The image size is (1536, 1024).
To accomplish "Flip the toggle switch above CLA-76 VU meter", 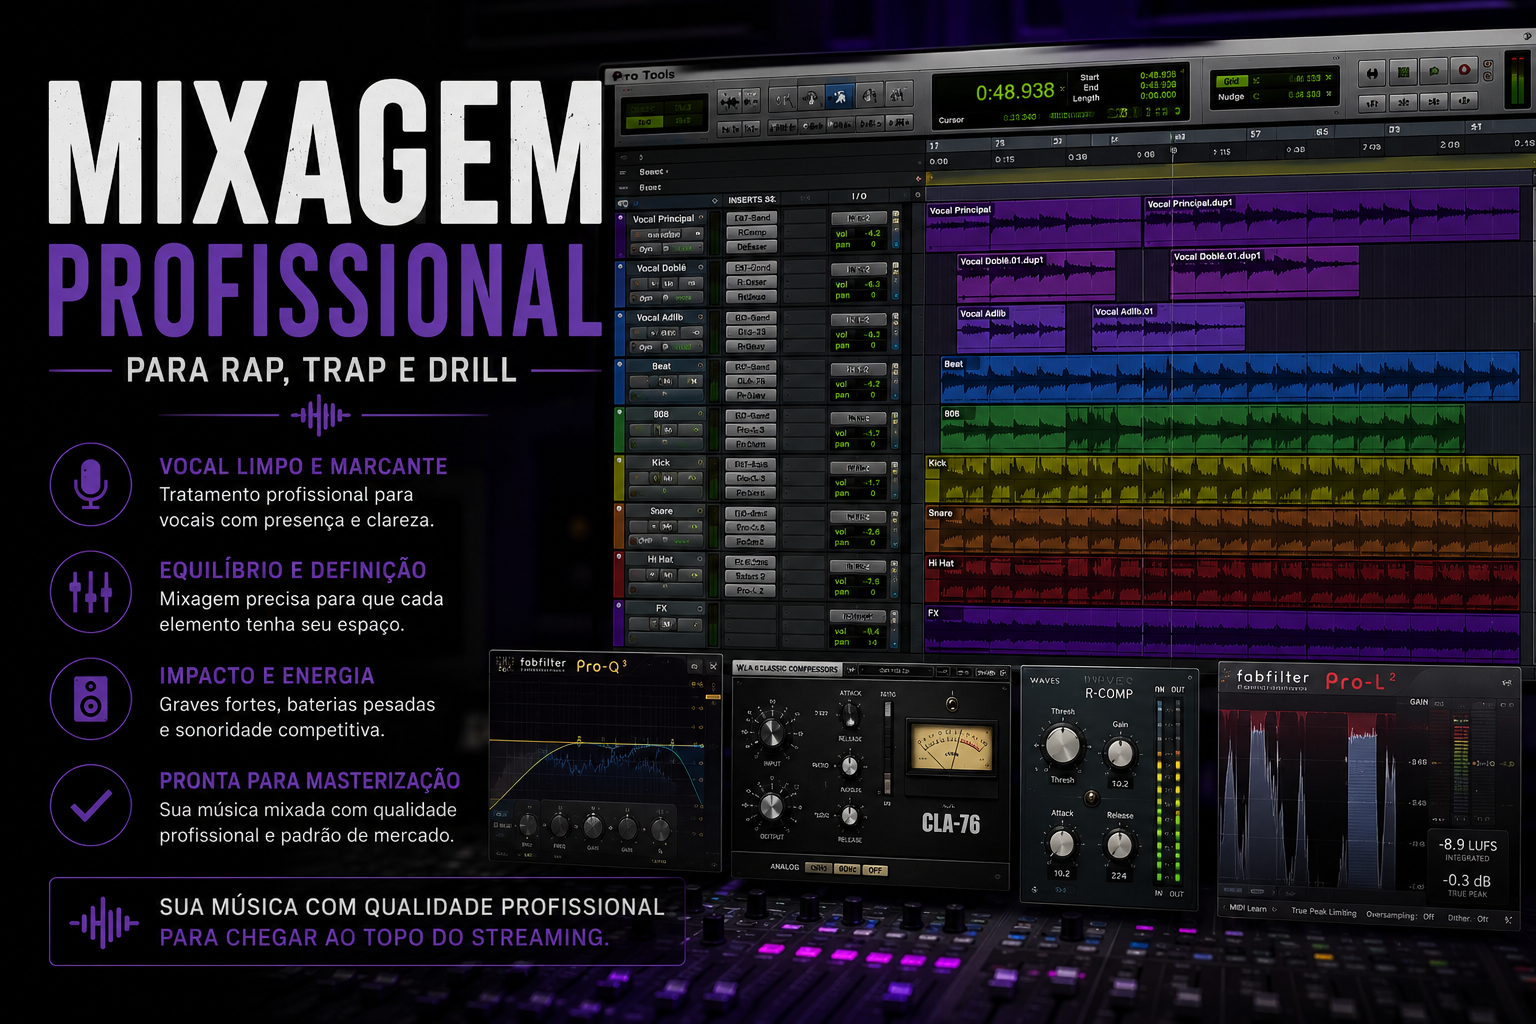I will [951, 704].
